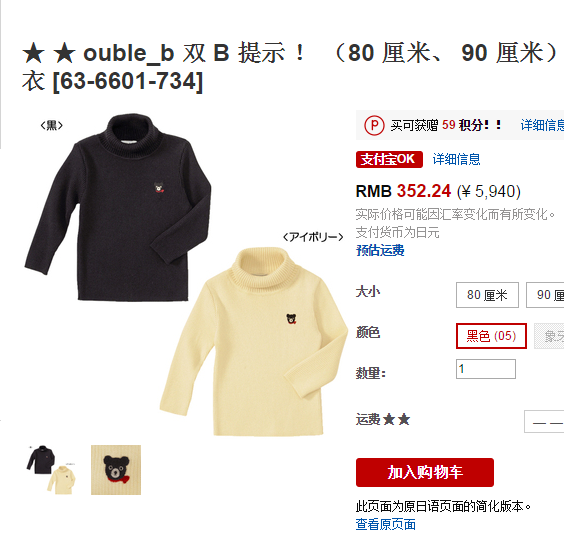Click the bear emblem on black sweater

[159, 187]
